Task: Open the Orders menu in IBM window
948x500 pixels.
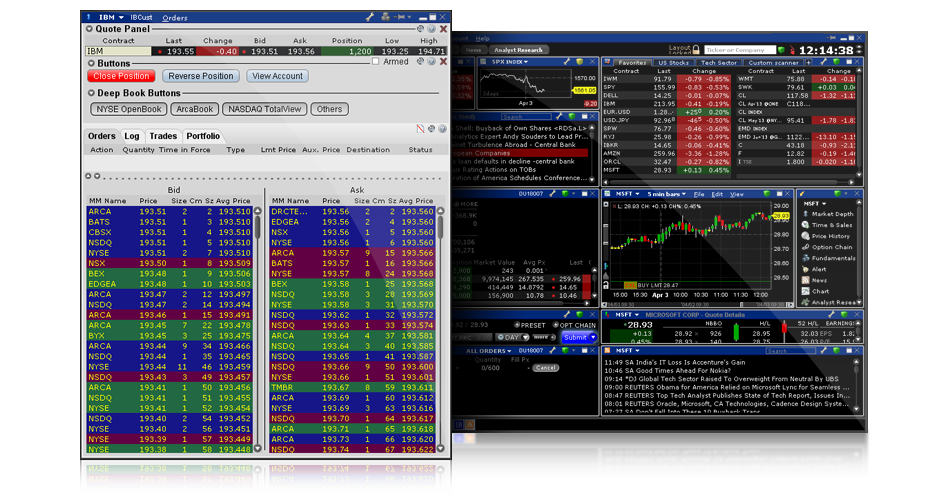Action: coord(175,18)
